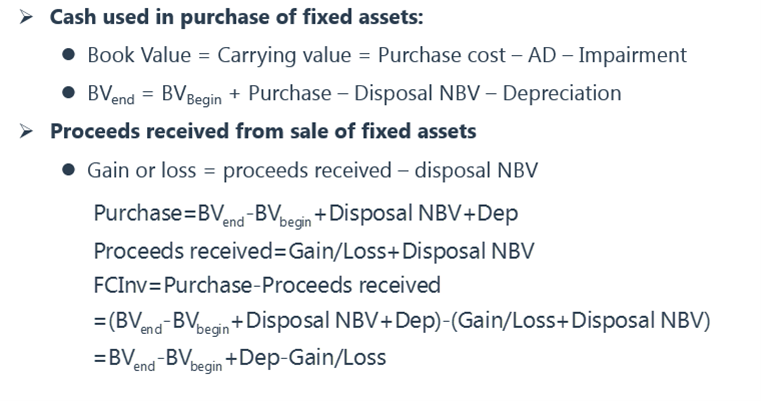Click the arrow bullet before Proceeds received heading

[x=26, y=131]
